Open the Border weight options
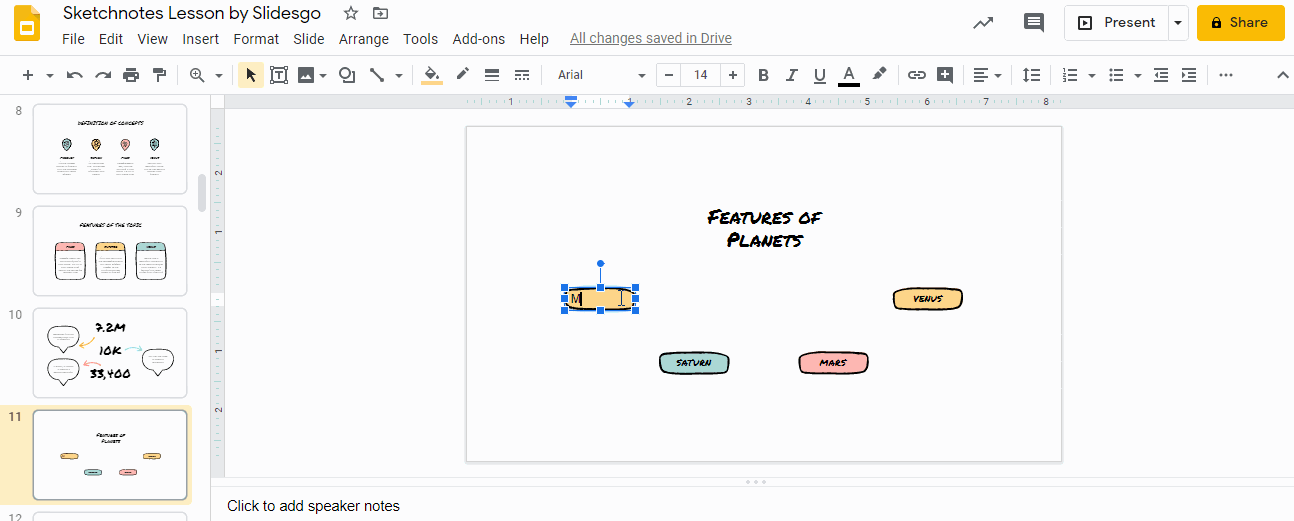The image size is (1294, 521). click(492, 75)
